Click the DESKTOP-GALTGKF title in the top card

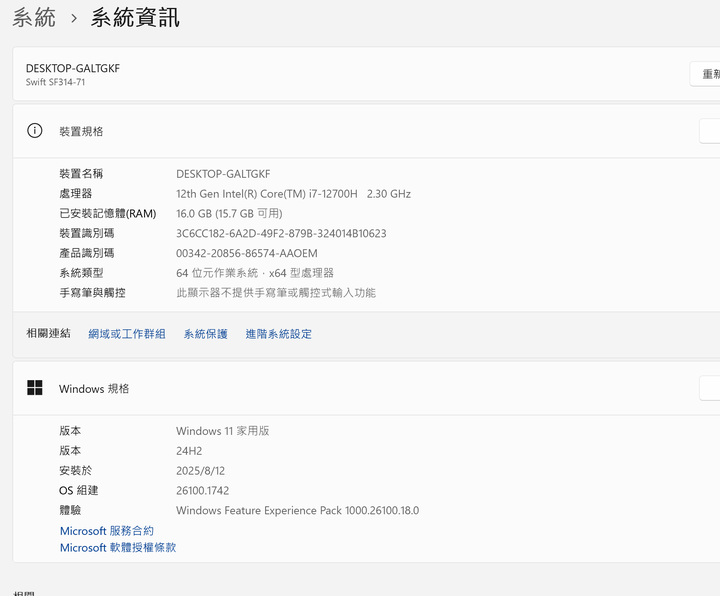click(73, 68)
